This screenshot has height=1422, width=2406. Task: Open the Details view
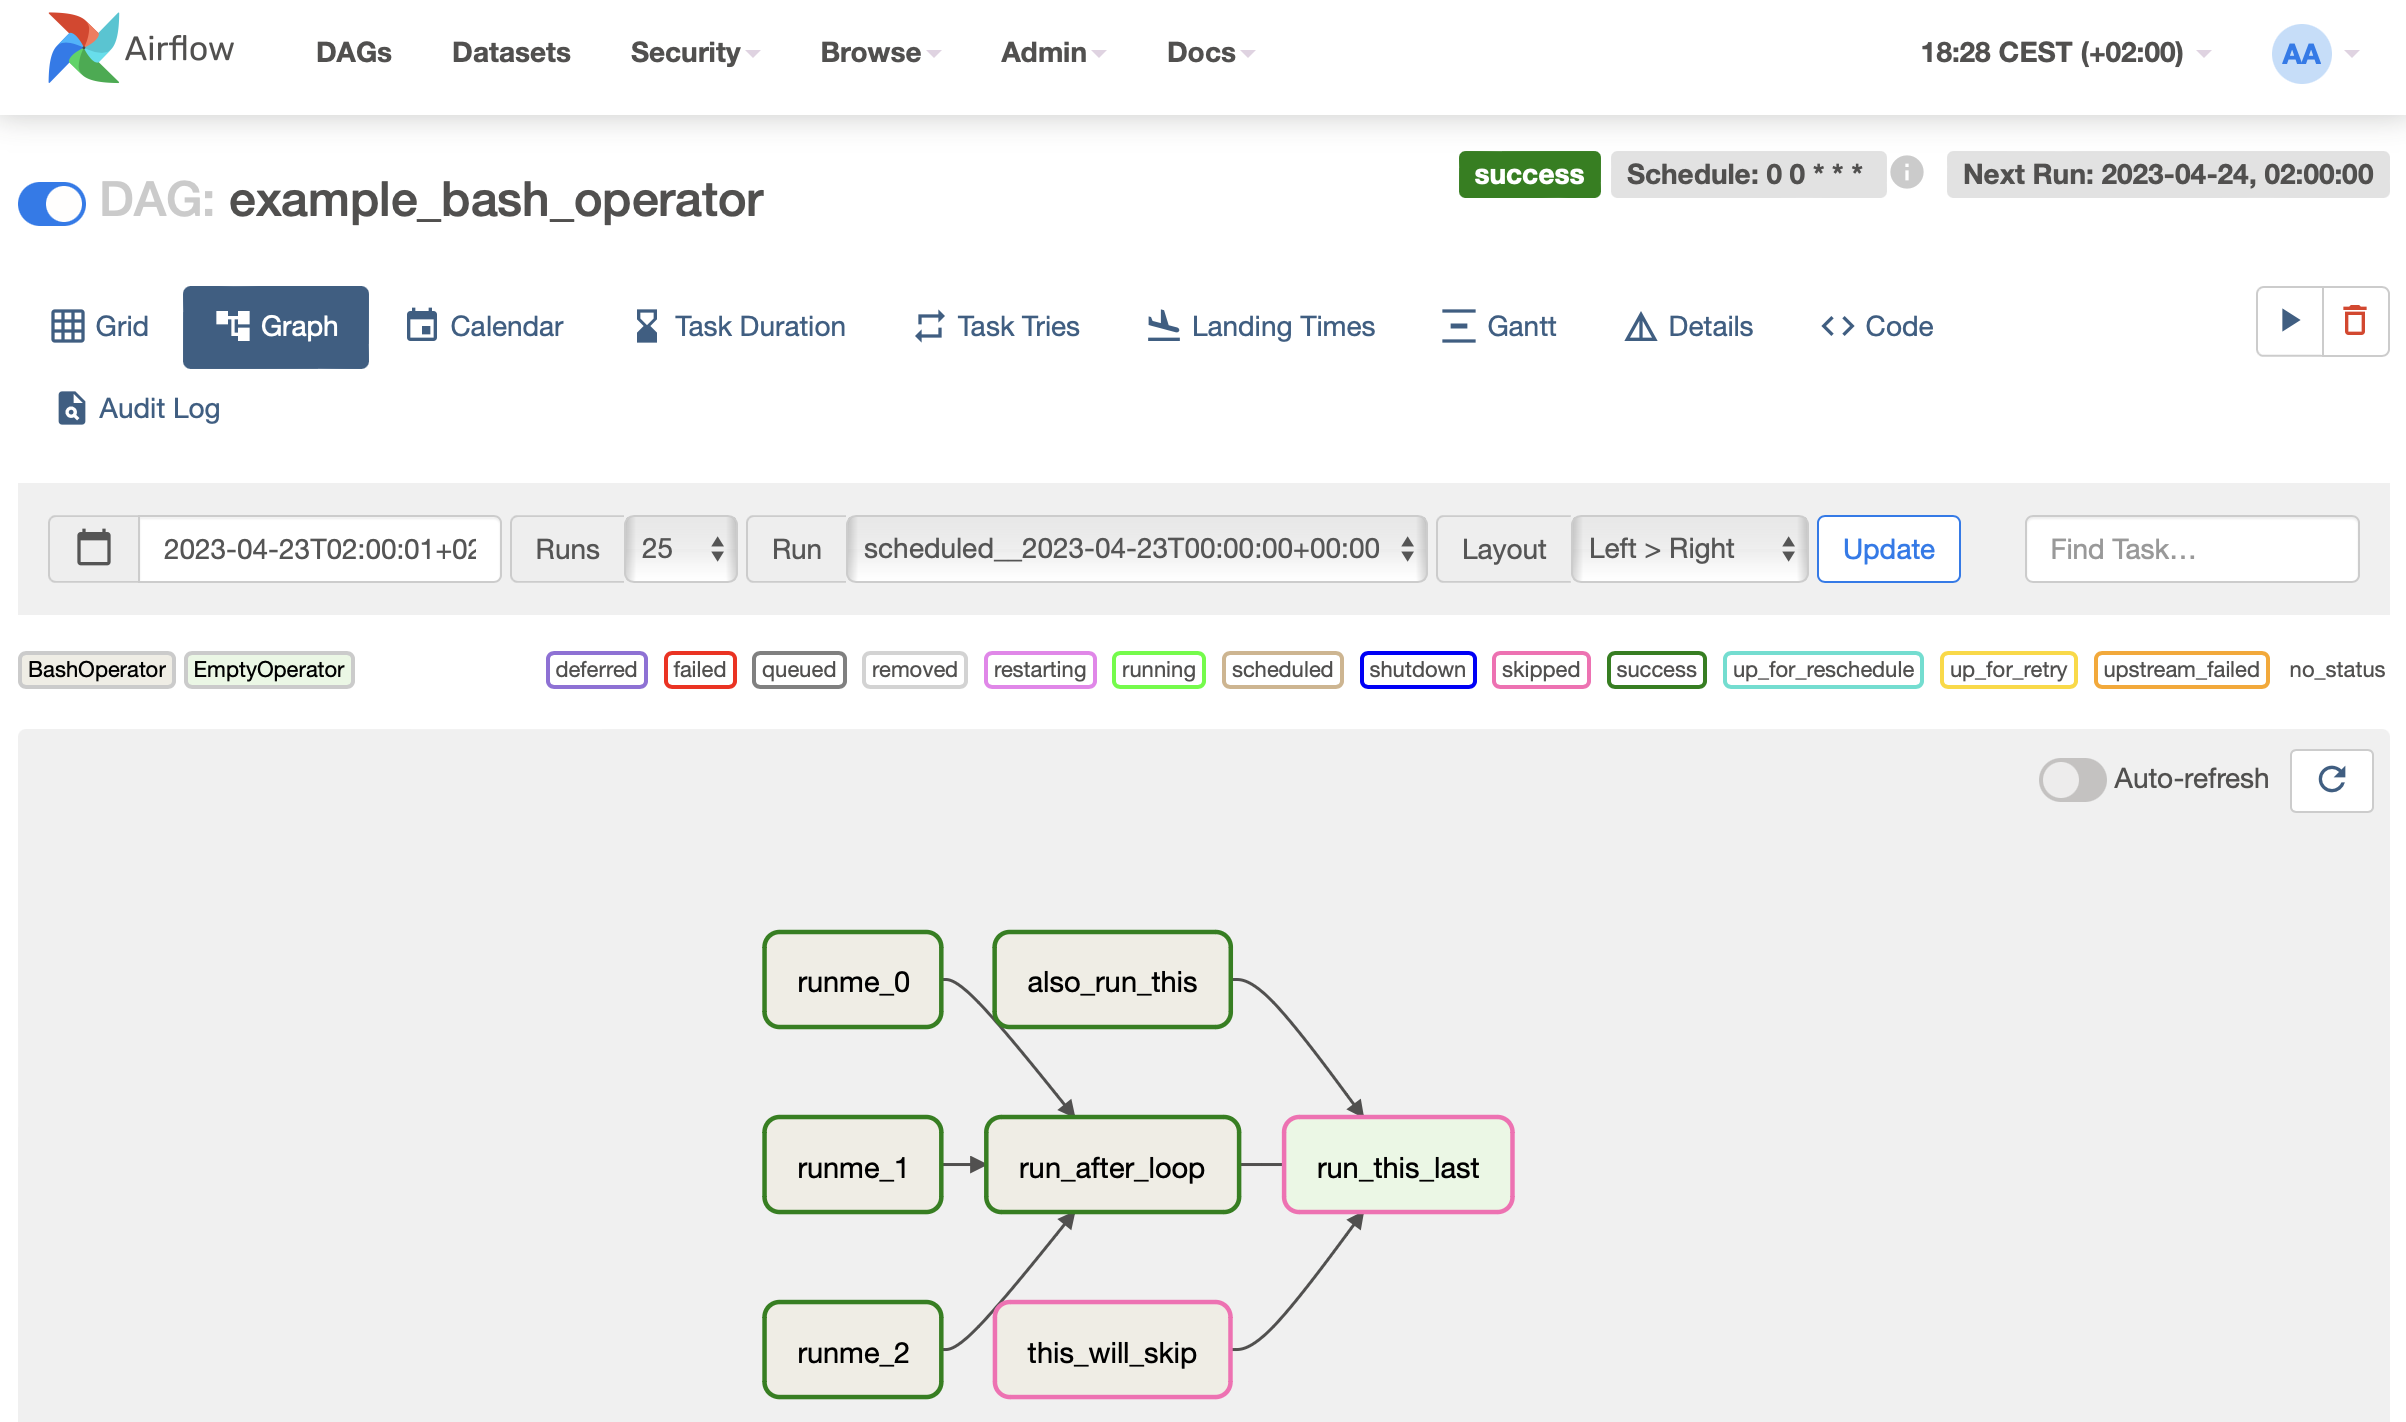point(1688,326)
